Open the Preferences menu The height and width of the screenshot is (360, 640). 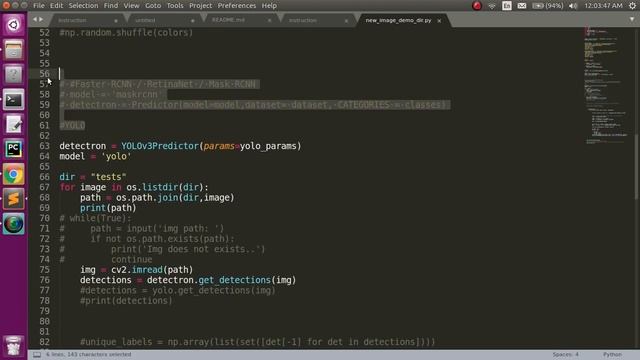pos(237,6)
